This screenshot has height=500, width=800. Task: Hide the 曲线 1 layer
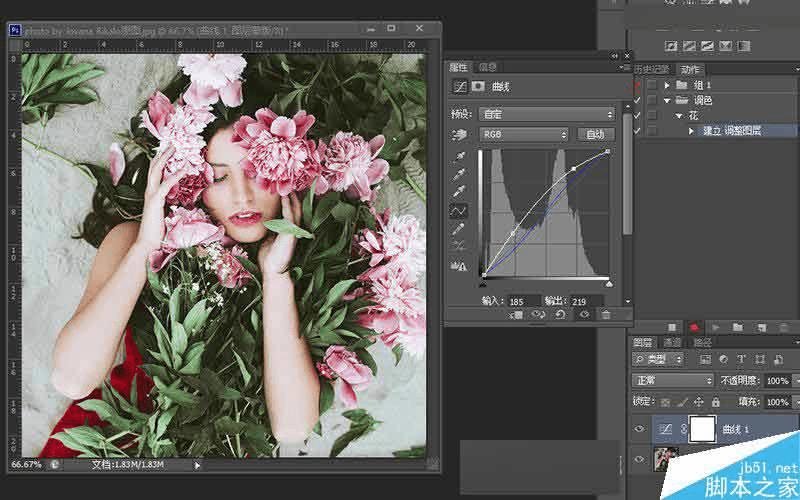(x=640, y=429)
